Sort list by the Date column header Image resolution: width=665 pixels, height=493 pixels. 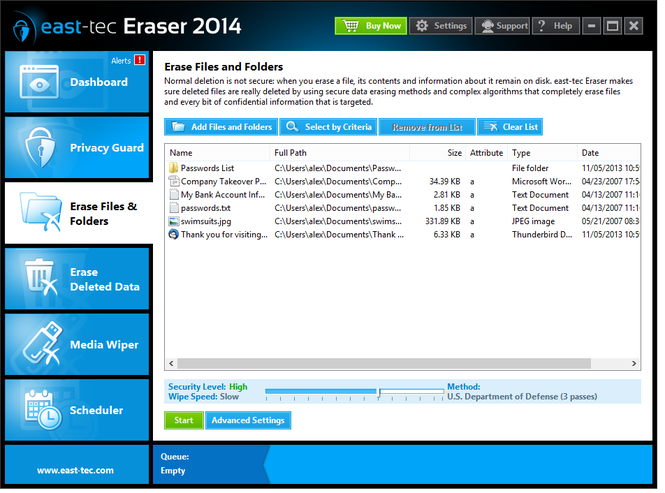pos(609,153)
